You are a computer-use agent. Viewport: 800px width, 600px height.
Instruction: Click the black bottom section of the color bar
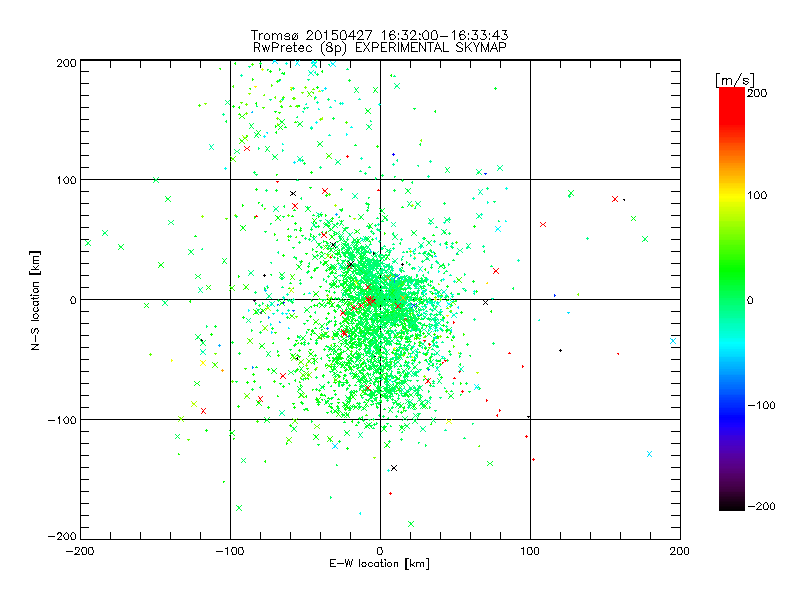coord(732,503)
